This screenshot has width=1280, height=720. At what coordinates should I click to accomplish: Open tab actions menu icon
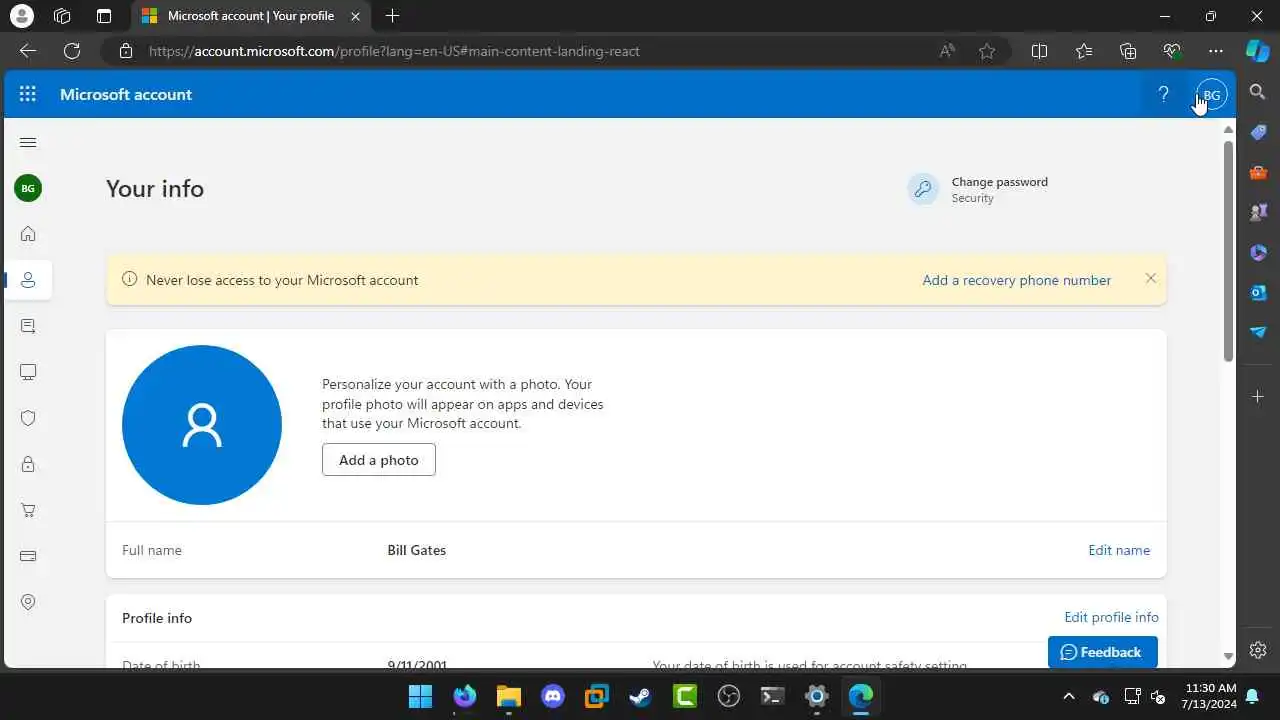[x=104, y=16]
